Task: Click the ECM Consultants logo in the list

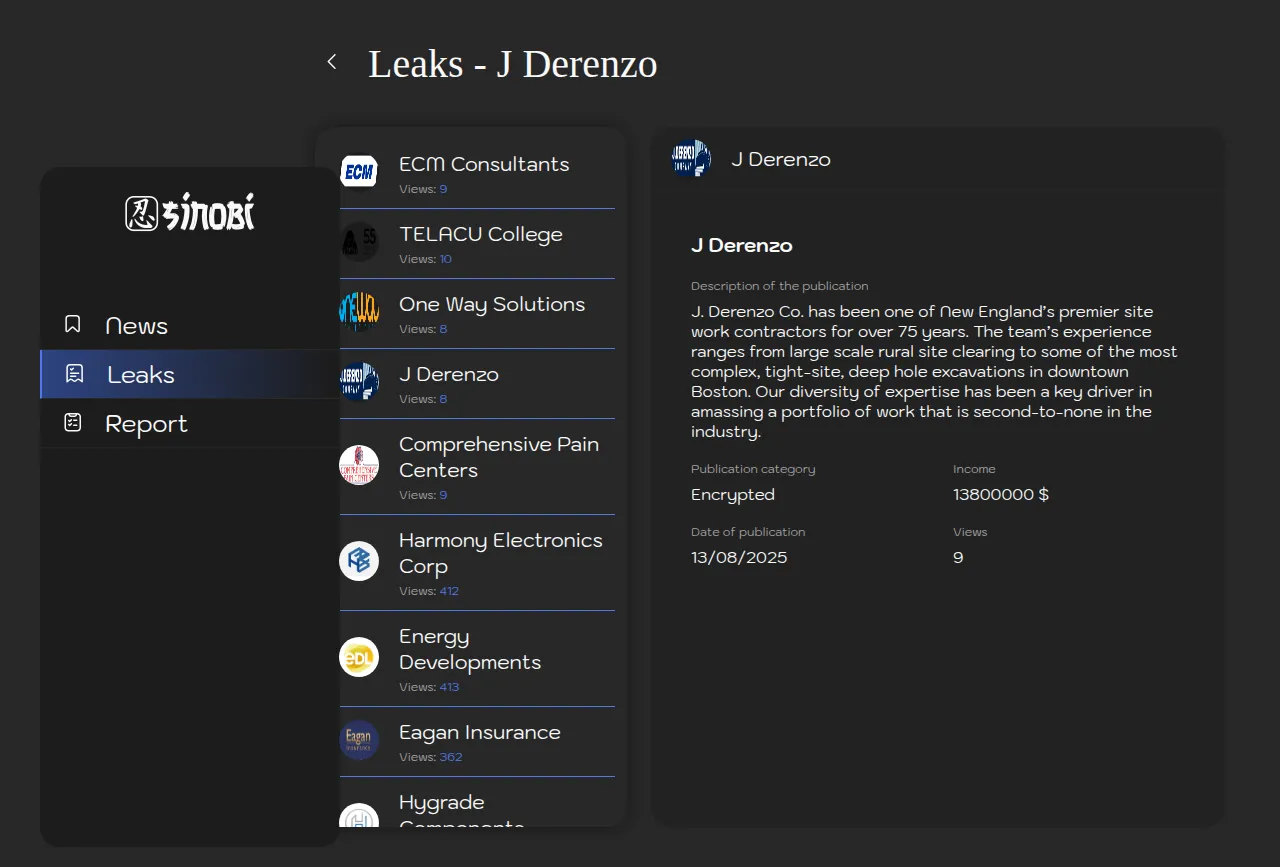Action: pos(359,172)
